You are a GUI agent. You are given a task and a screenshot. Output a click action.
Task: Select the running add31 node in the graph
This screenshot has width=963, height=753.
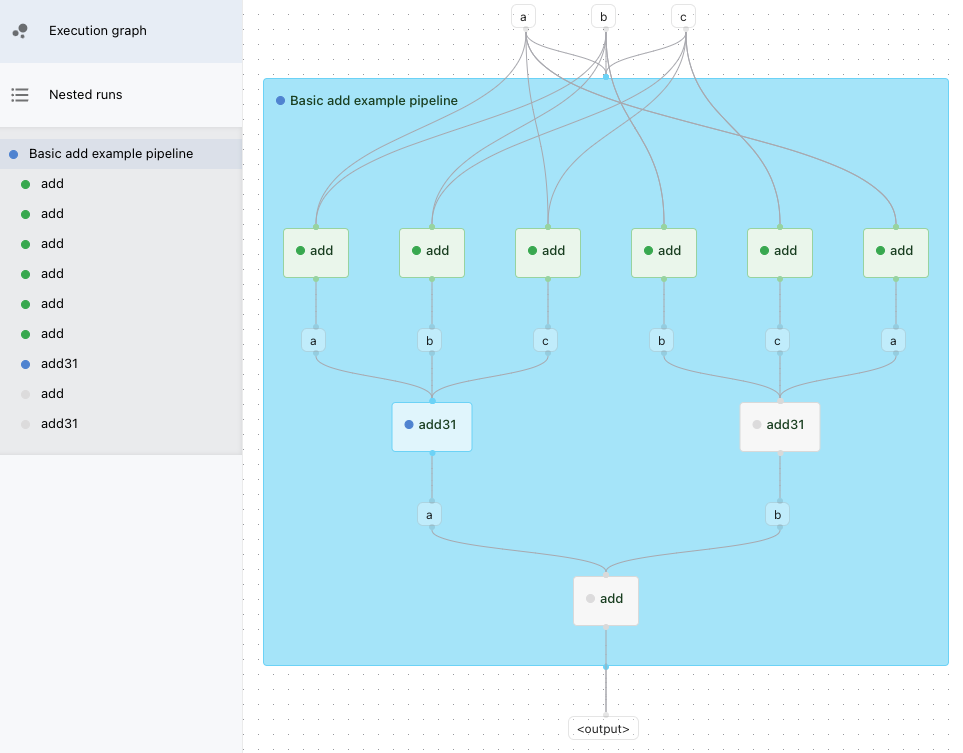[431, 425]
